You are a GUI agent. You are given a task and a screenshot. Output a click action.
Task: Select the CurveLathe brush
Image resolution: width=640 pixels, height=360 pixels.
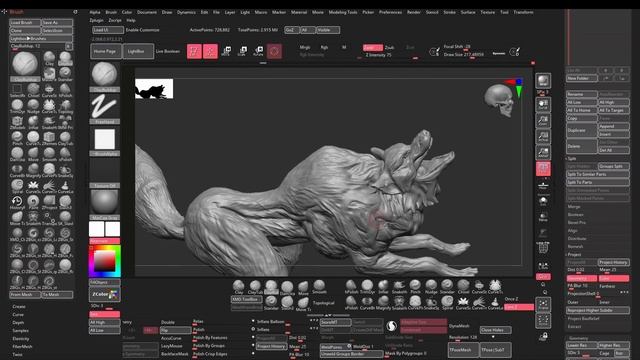(x=65, y=186)
